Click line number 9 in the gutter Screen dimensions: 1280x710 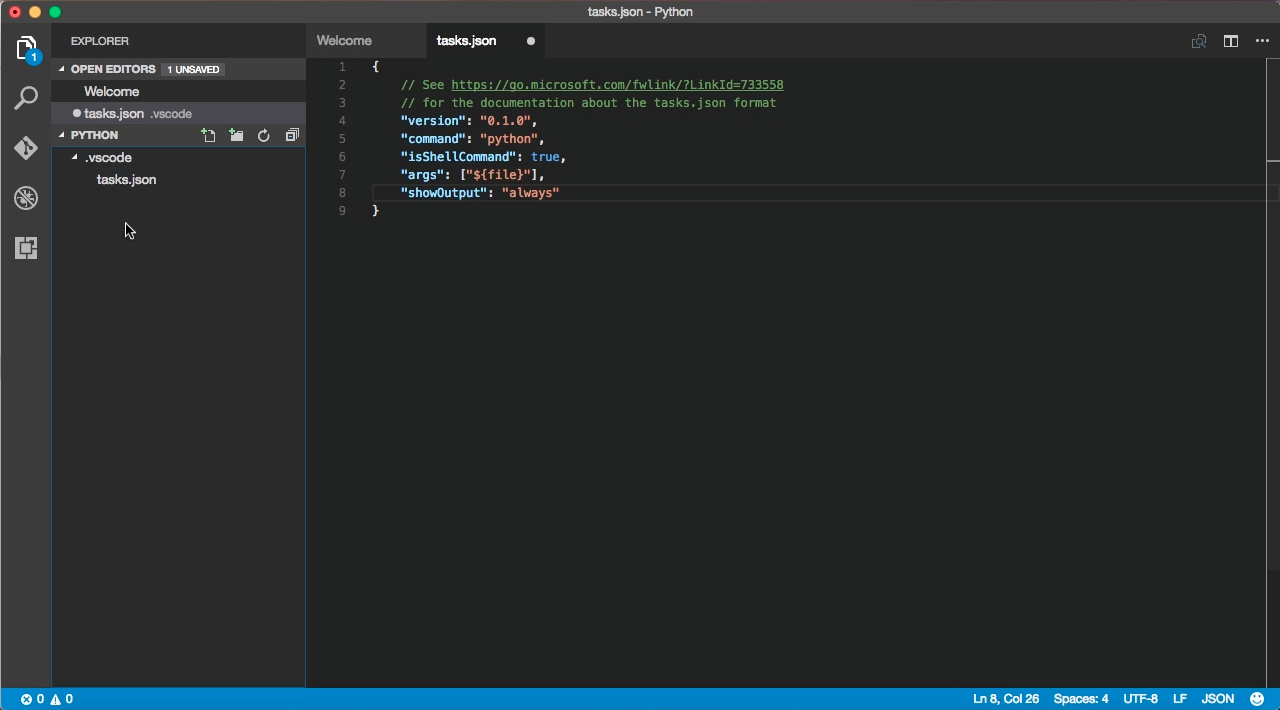coord(342,211)
